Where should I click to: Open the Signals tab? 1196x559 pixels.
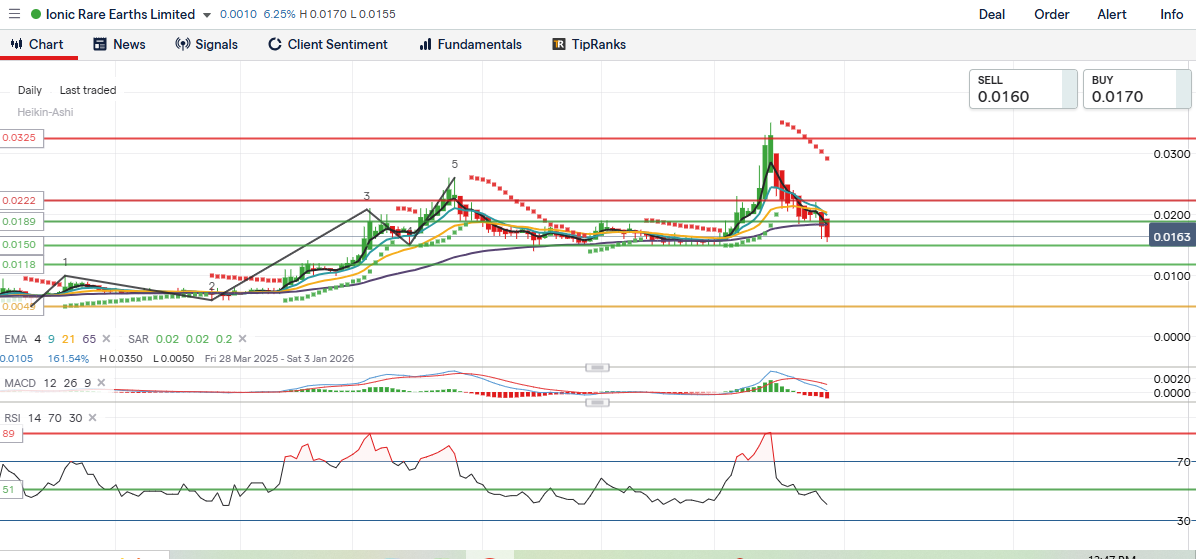coord(206,45)
